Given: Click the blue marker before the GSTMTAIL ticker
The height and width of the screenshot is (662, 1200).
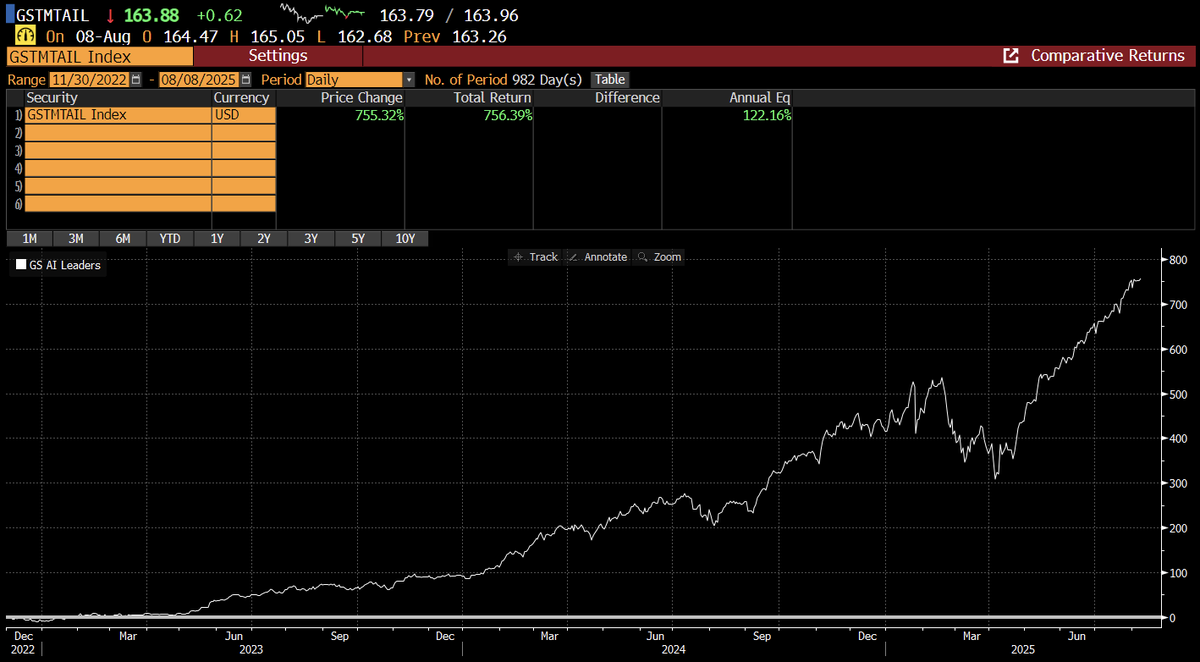Looking at the screenshot, I should click(x=8, y=15).
